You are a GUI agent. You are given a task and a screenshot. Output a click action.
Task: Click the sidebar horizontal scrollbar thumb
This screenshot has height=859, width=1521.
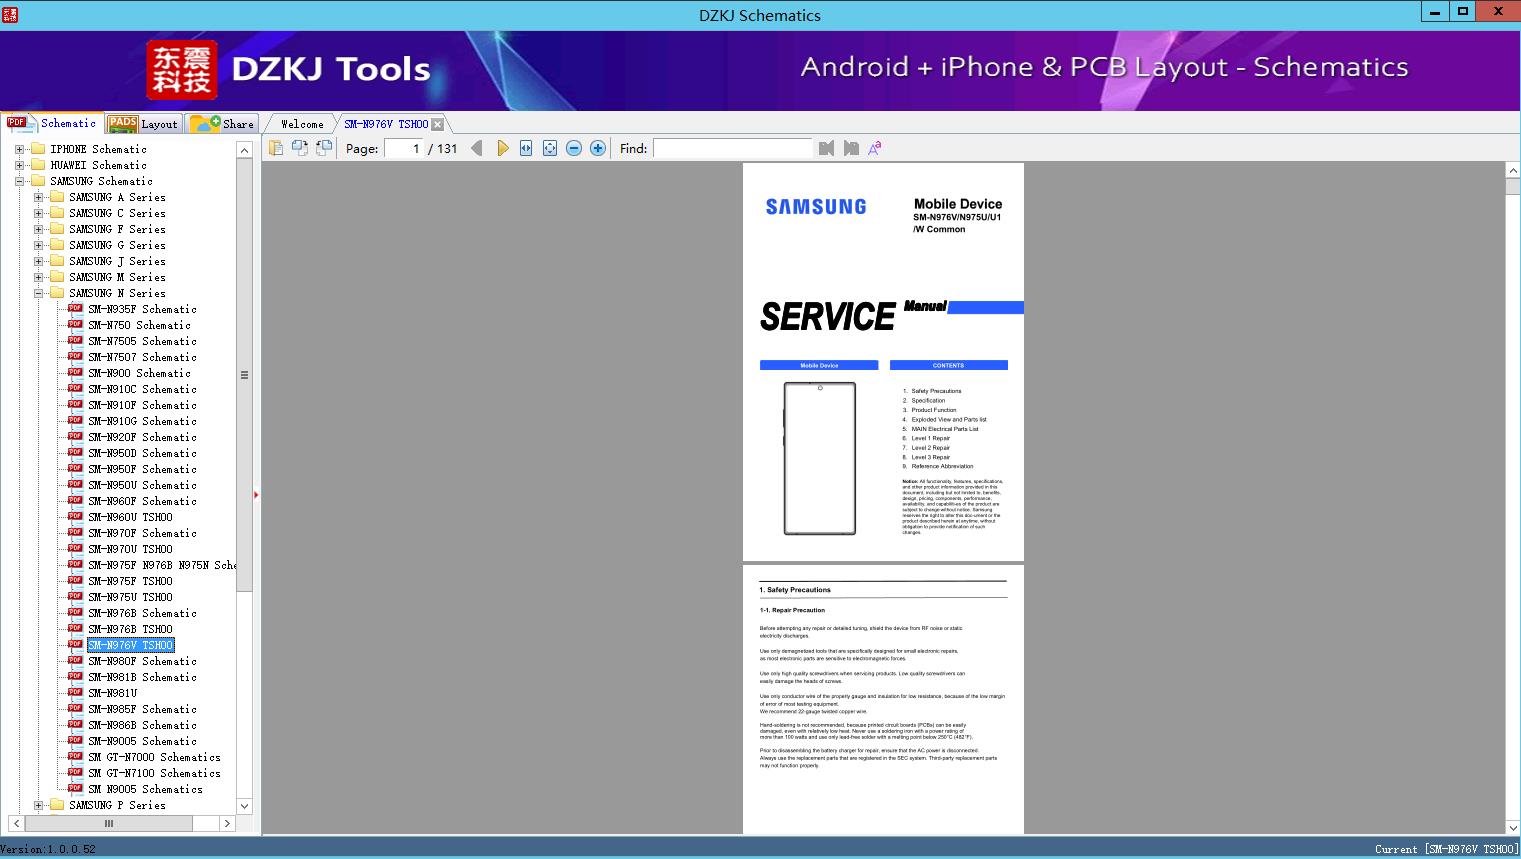point(109,823)
